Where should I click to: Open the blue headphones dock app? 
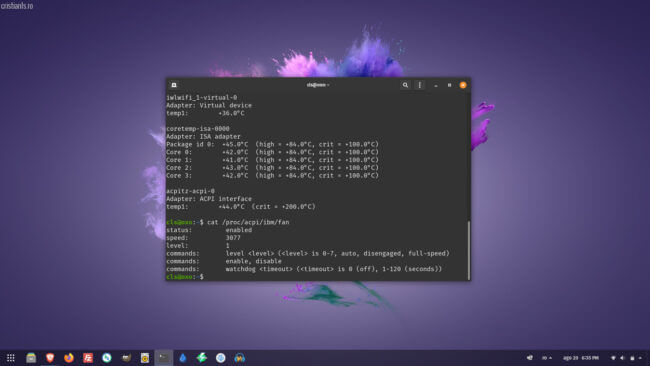click(x=240, y=358)
